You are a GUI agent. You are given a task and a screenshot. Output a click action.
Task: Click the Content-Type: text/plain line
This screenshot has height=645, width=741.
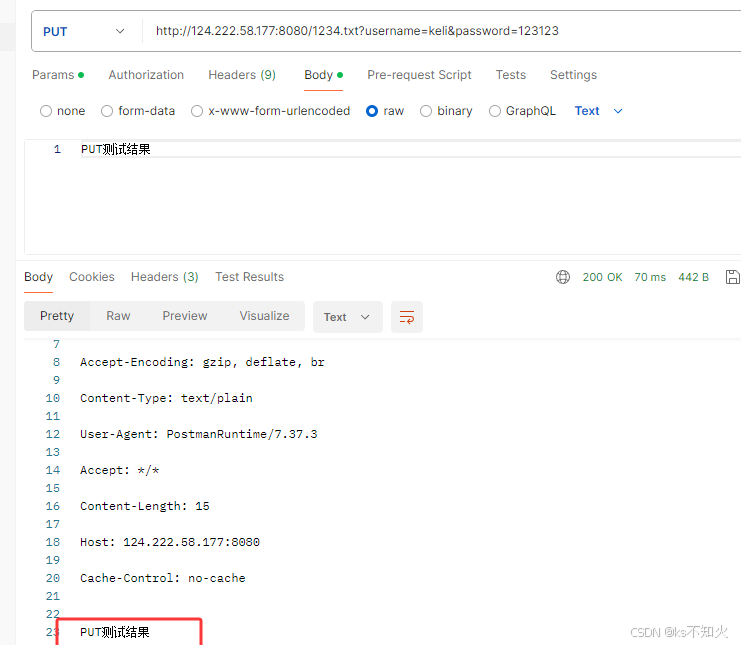pos(166,398)
